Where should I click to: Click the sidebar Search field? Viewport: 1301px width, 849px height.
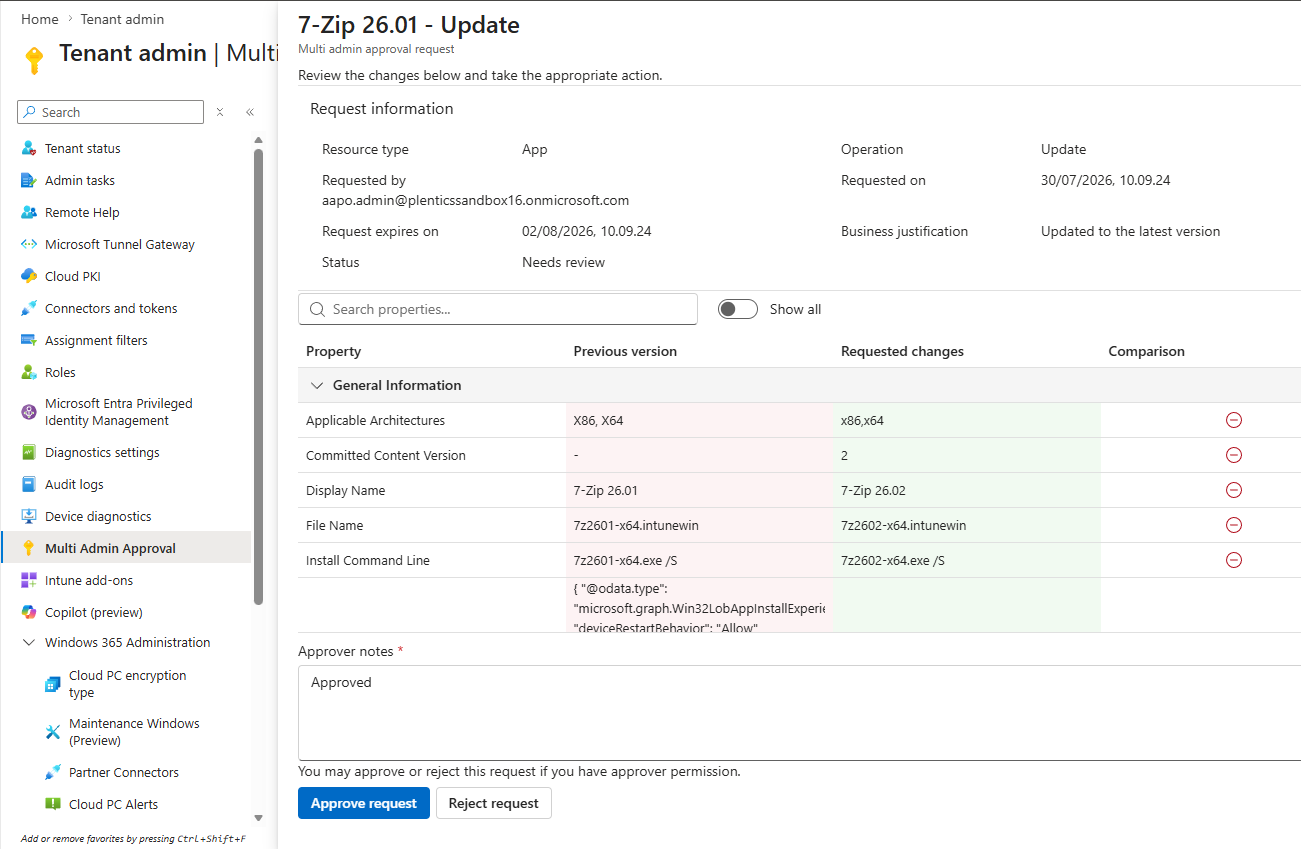pos(110,112)
